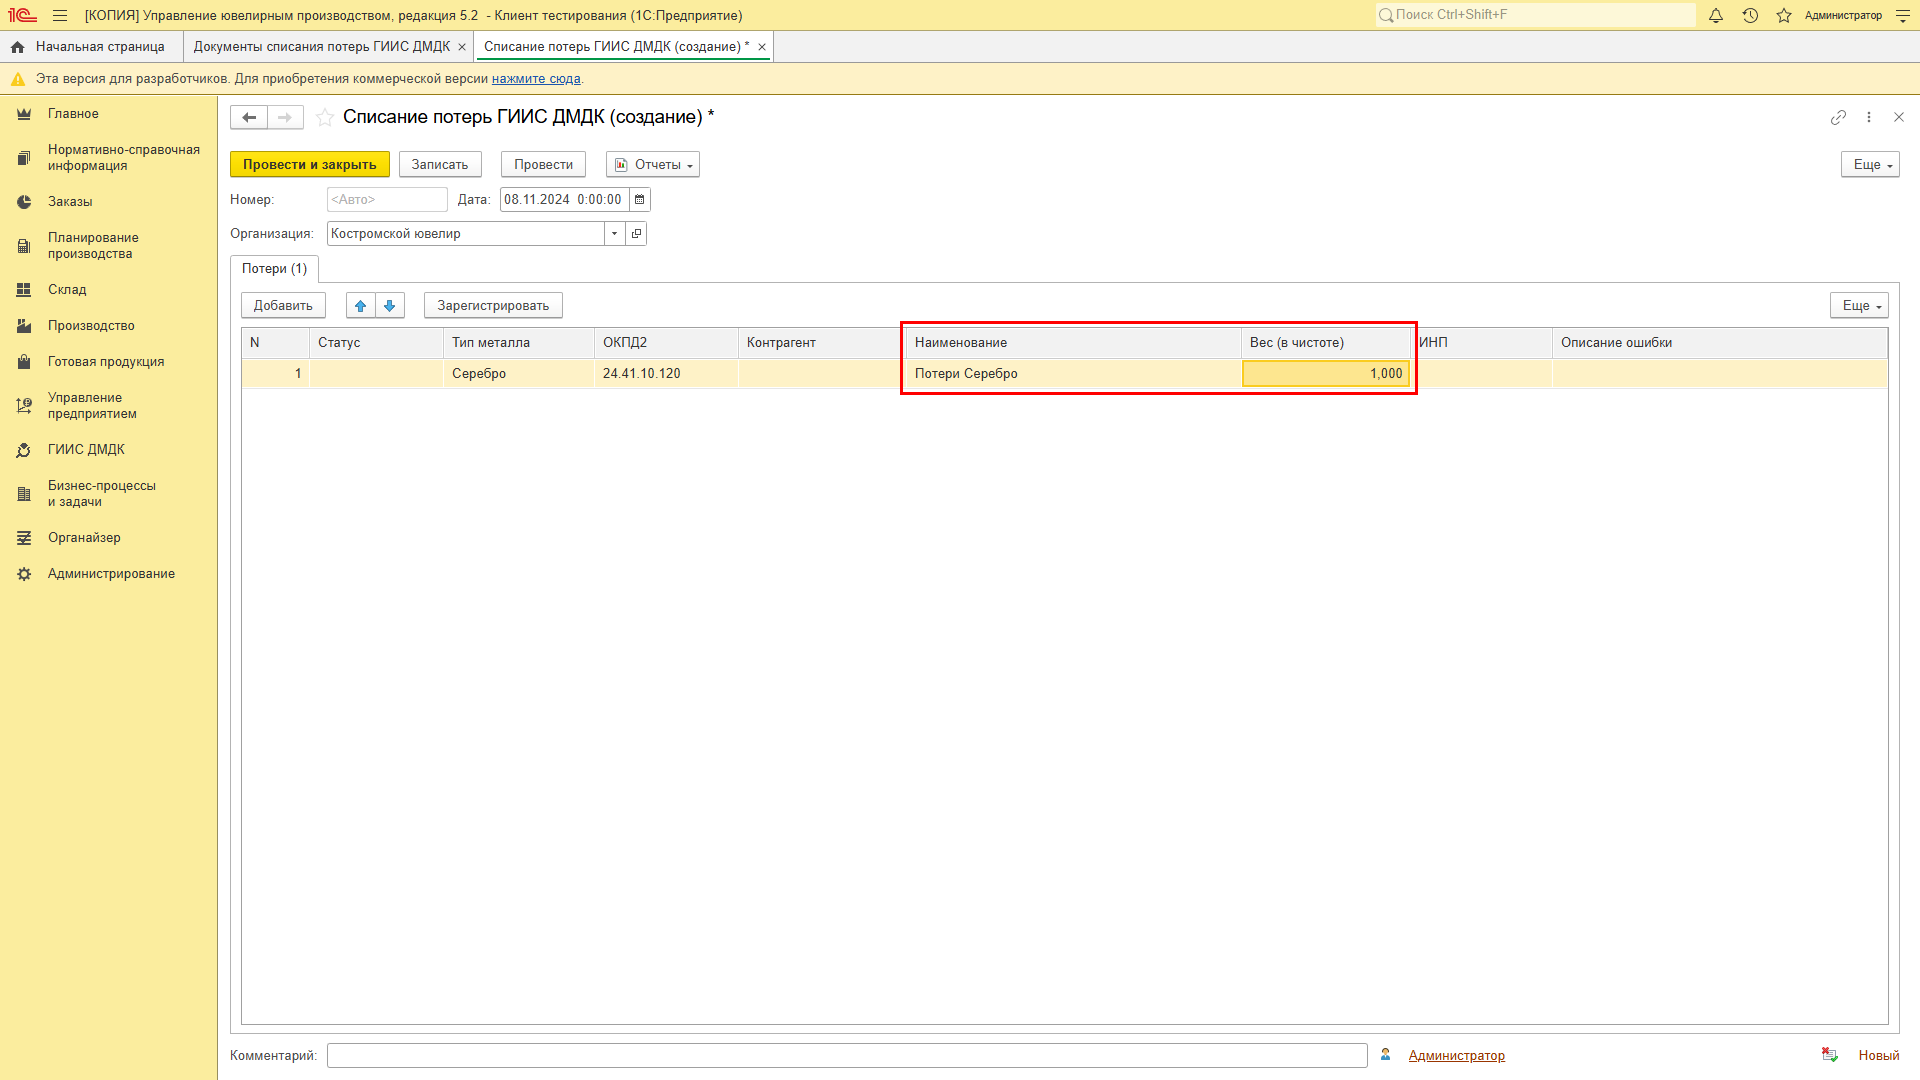This screenshot has width=1920, height=1080.
Task: Open Бизнес-процессы и задачи section
Action: pos(102,494)
